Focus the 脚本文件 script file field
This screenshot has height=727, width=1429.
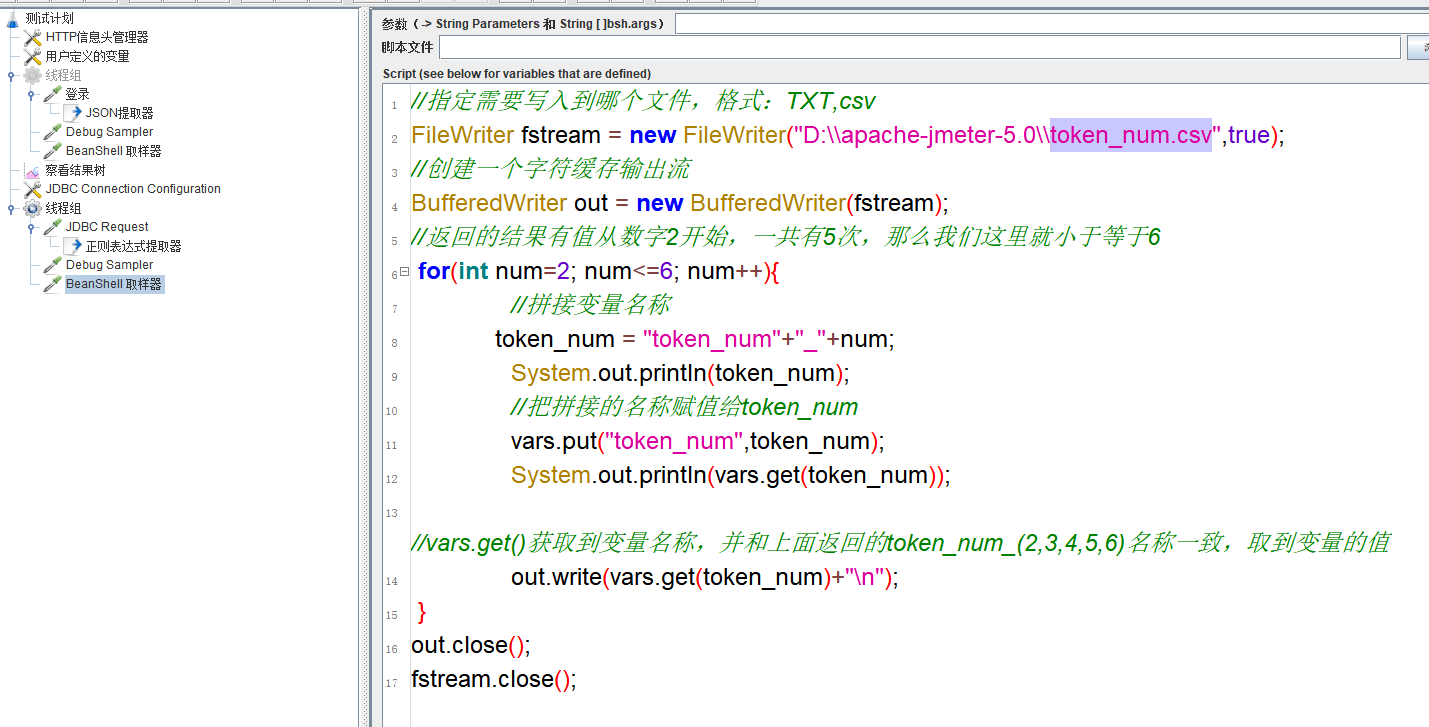coord(919,48)
